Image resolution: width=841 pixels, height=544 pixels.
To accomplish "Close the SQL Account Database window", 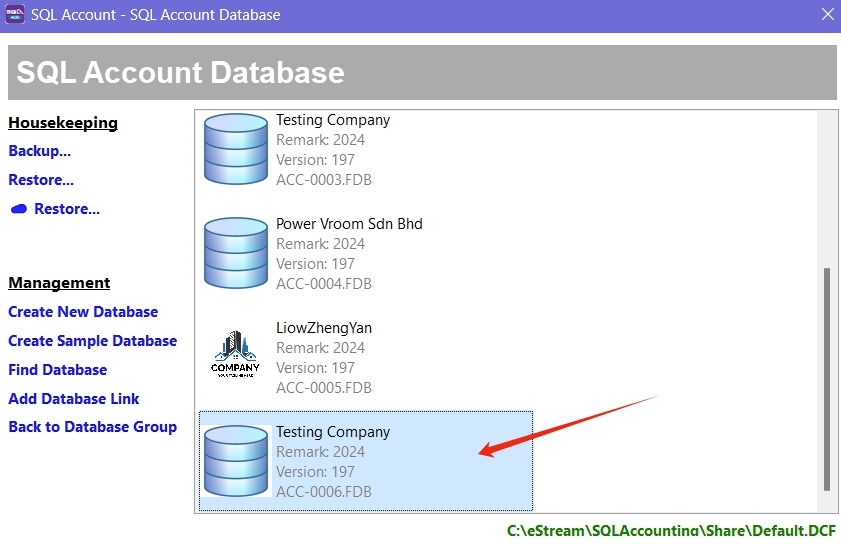I will click(x=827, y=15).
